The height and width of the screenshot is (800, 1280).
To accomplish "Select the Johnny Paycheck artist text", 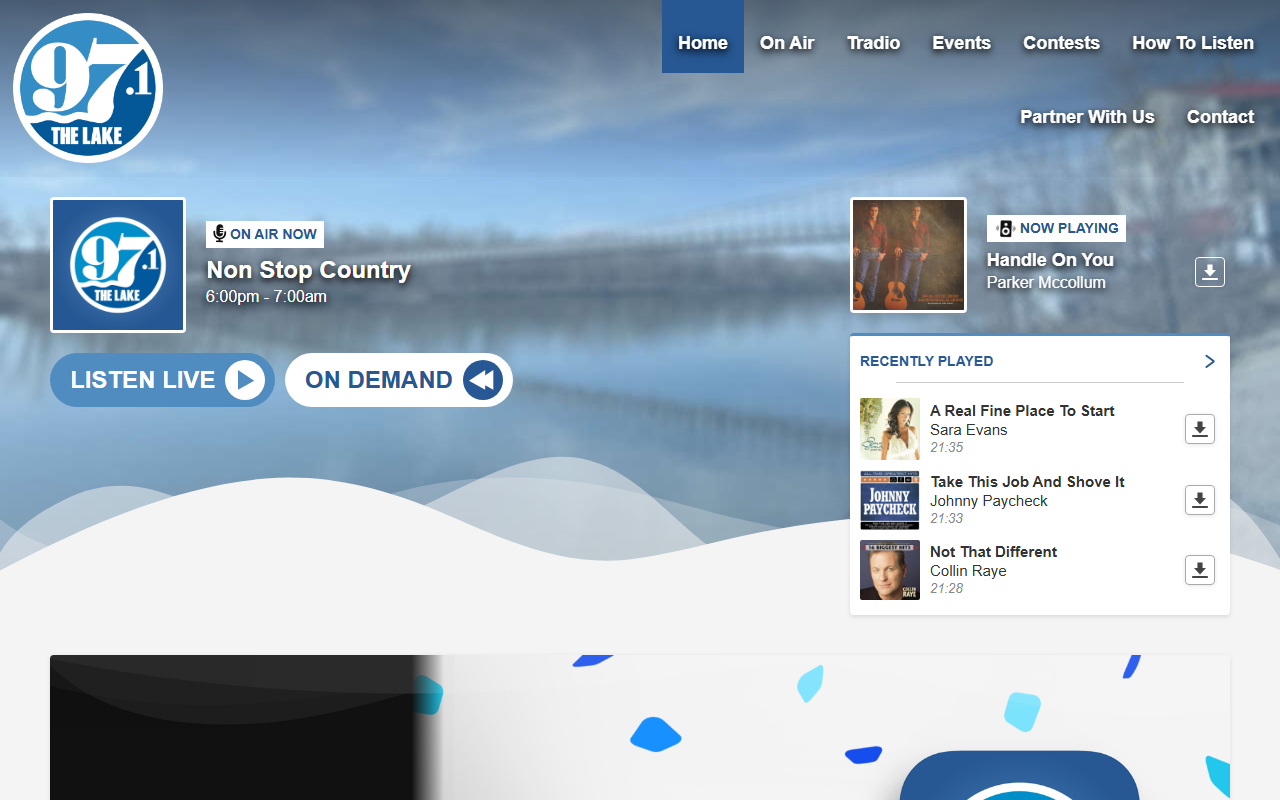I will 989,501.
